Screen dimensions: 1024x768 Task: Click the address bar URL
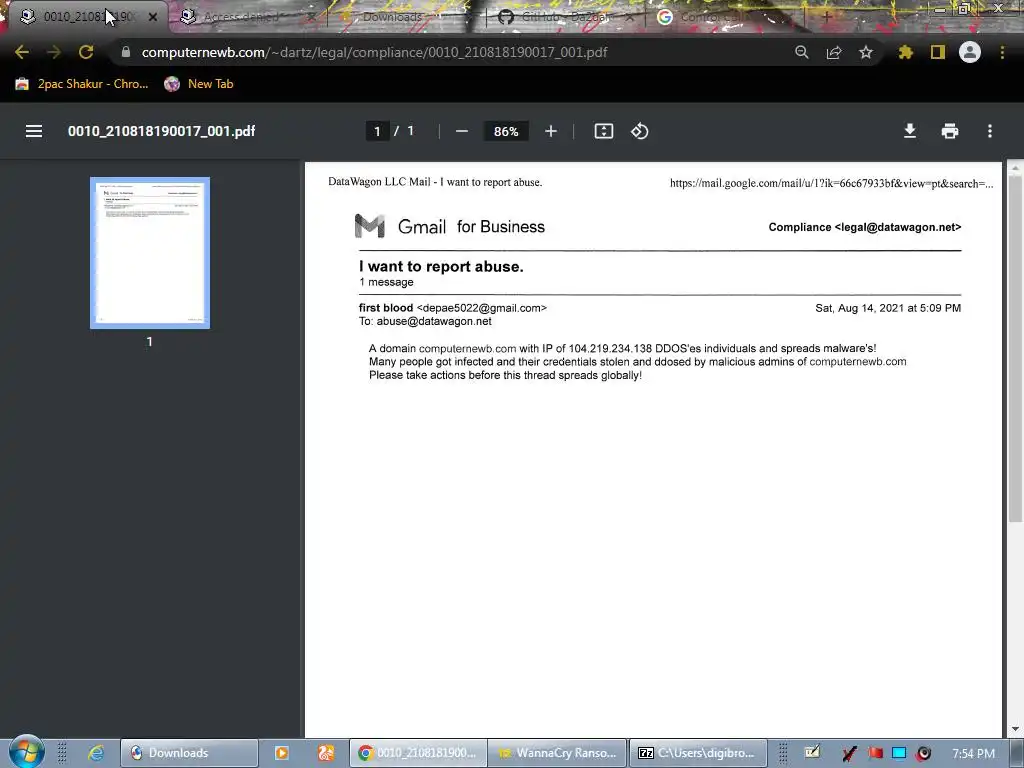coord(374,52)
